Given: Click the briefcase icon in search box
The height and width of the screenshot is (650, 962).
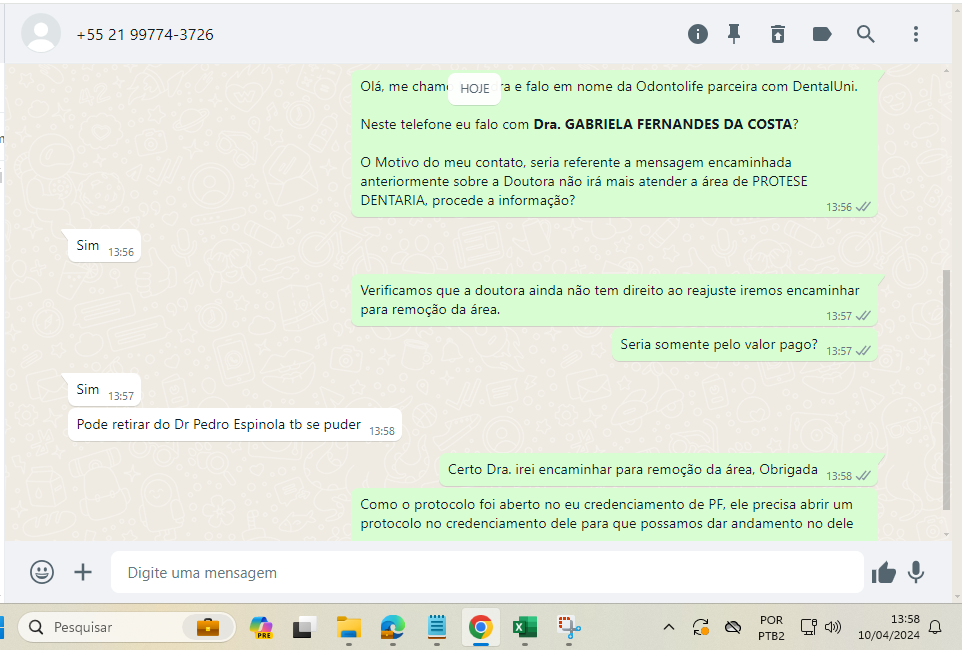Looking at the screenshot, I should coord(207,627).
